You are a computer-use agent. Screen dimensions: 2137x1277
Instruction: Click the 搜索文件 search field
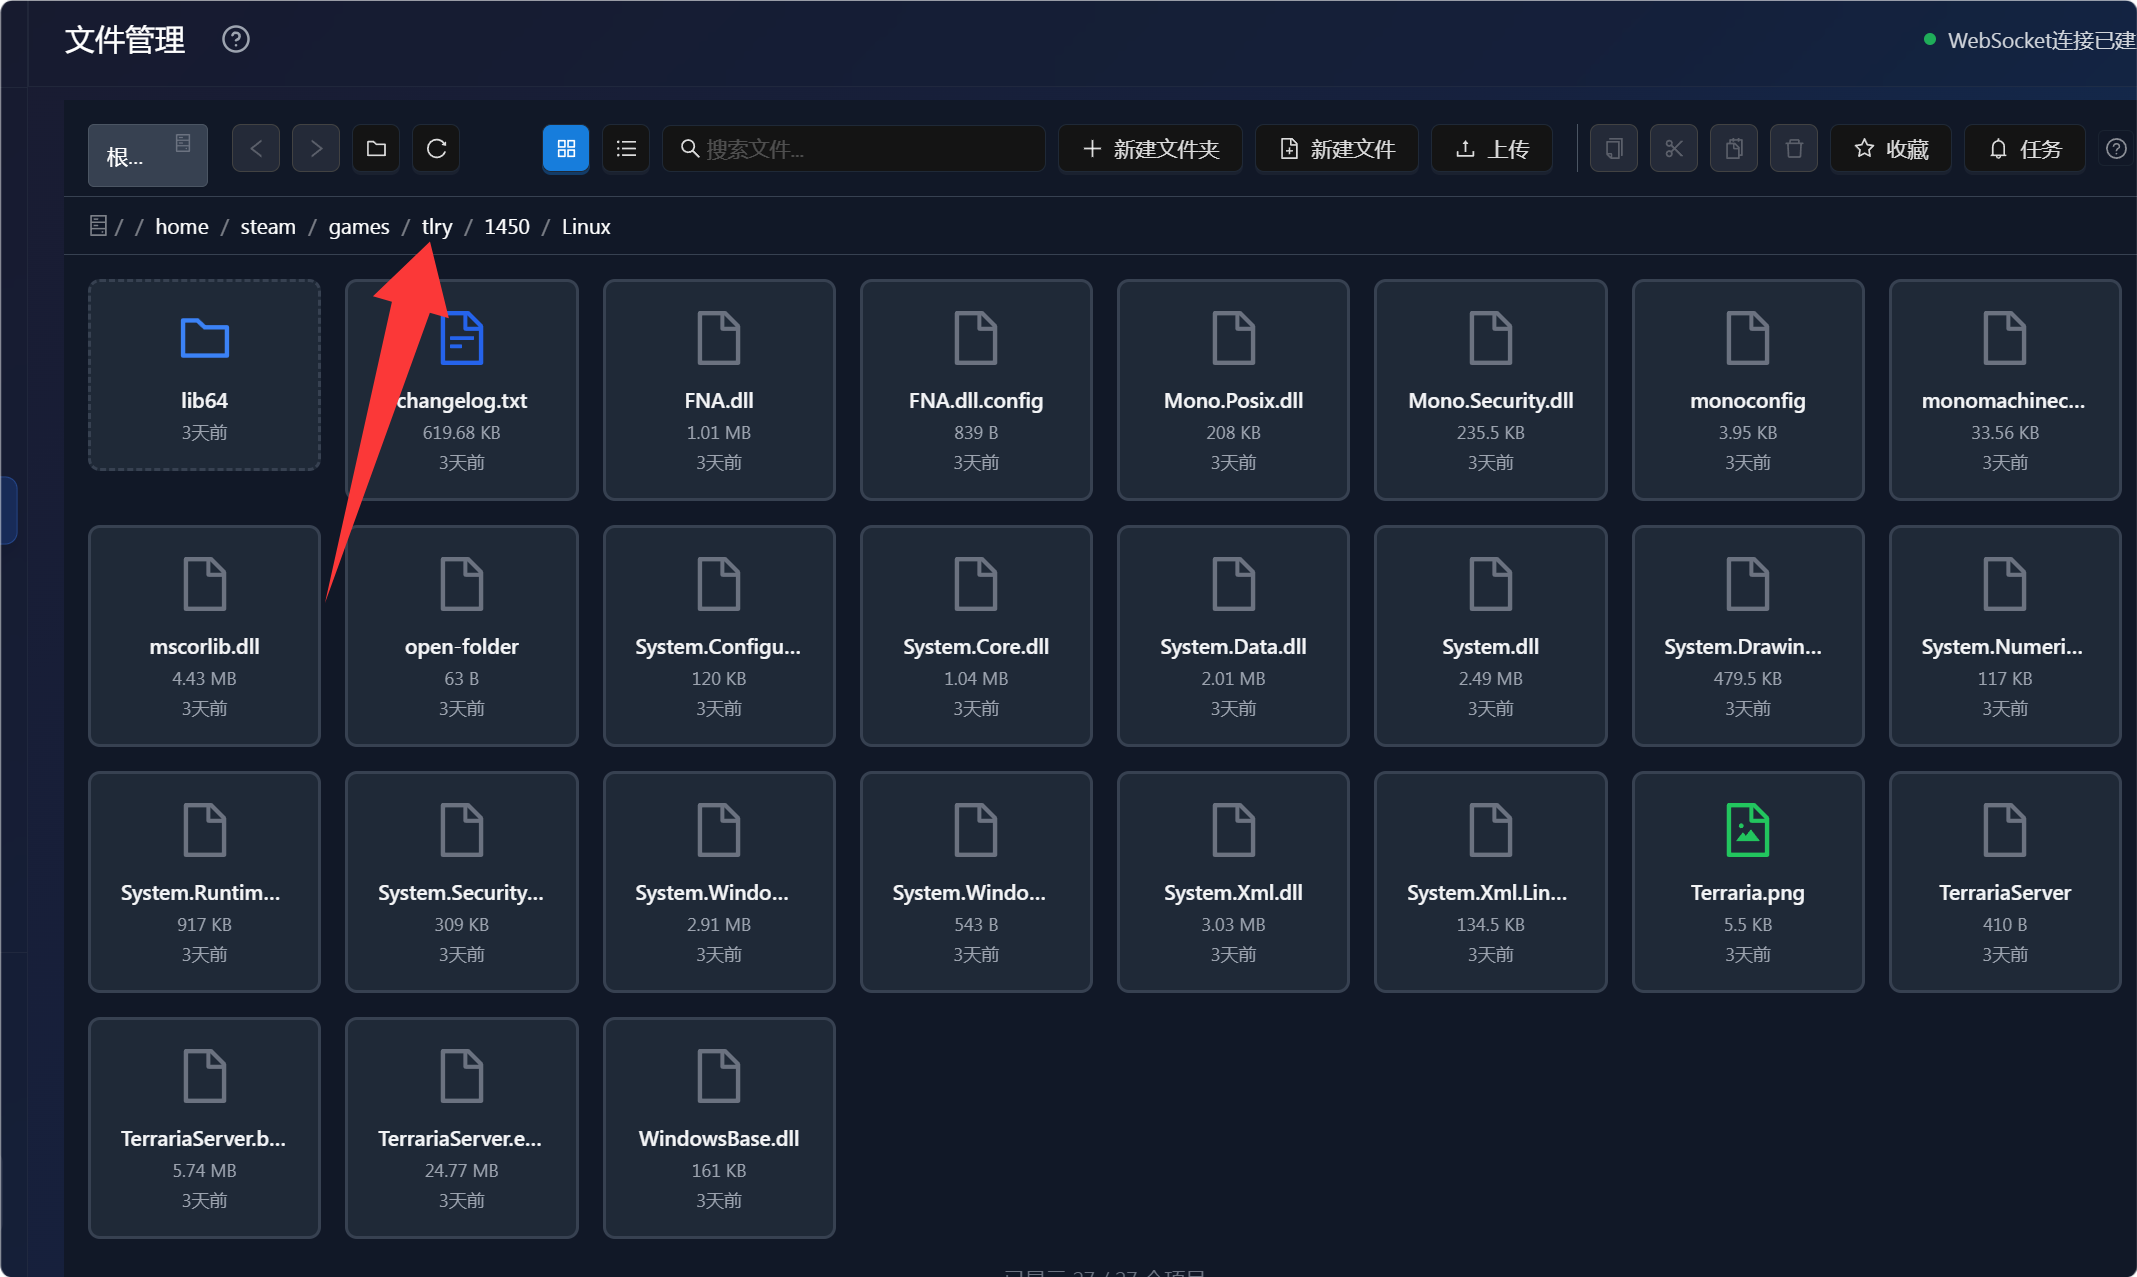click(x=854, y=149)
